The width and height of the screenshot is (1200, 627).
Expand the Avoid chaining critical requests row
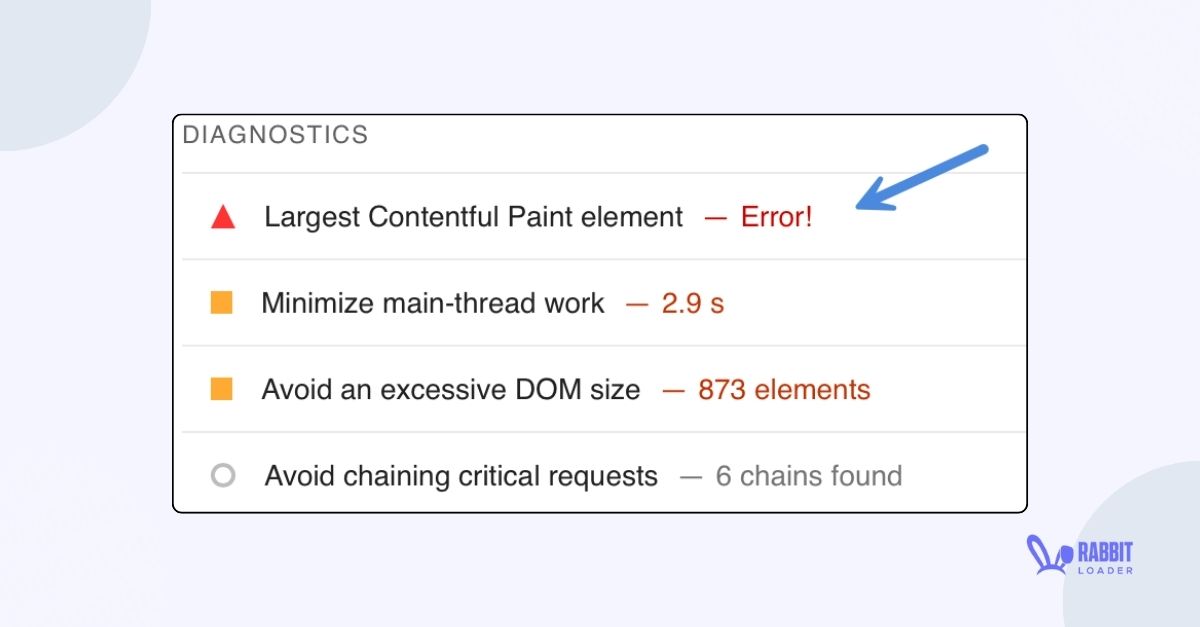pos(459,475)
